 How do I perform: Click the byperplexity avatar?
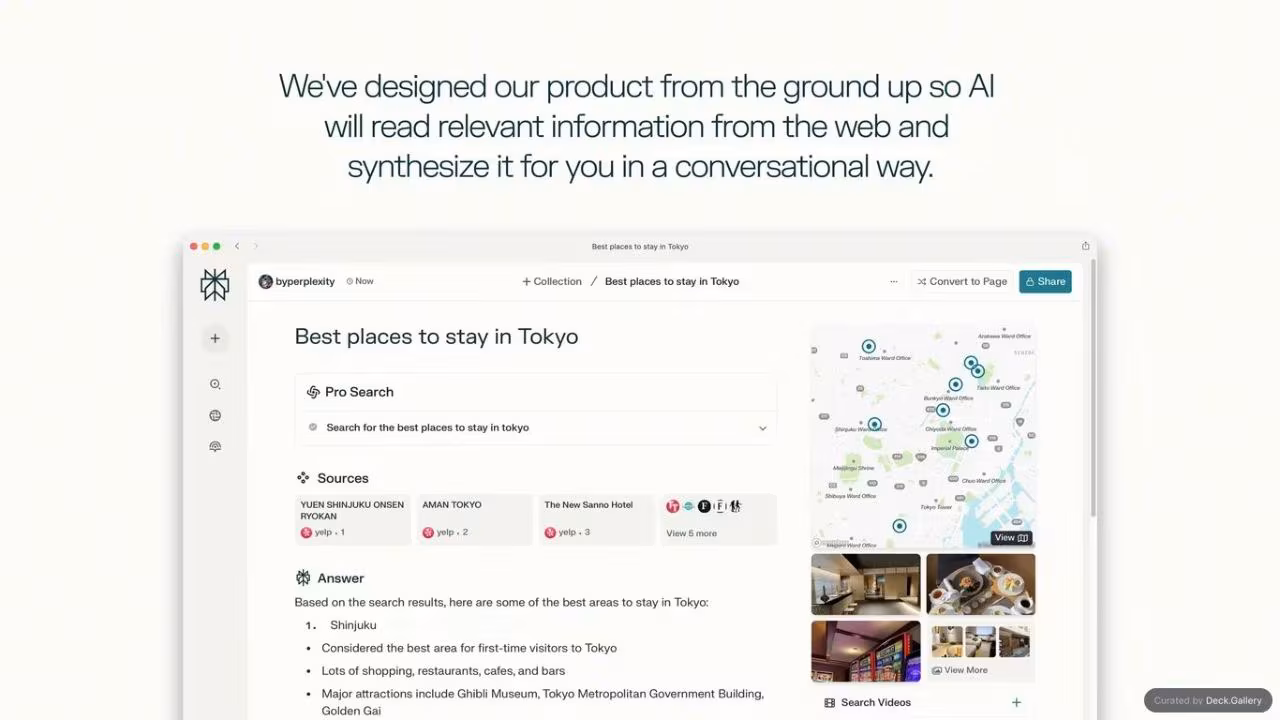[265, 282]
